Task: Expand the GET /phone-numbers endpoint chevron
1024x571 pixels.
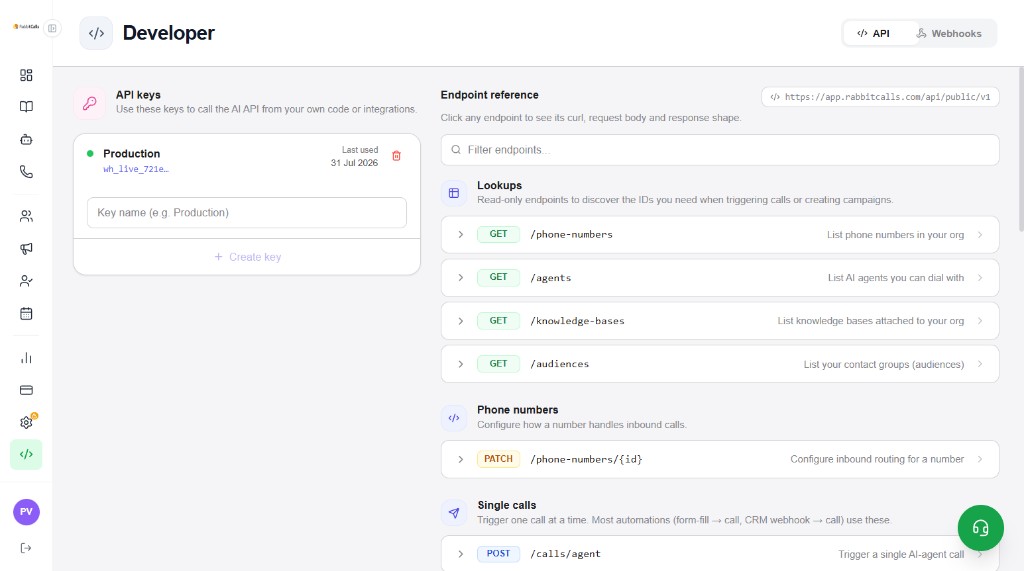Action: tap(460, 235)
